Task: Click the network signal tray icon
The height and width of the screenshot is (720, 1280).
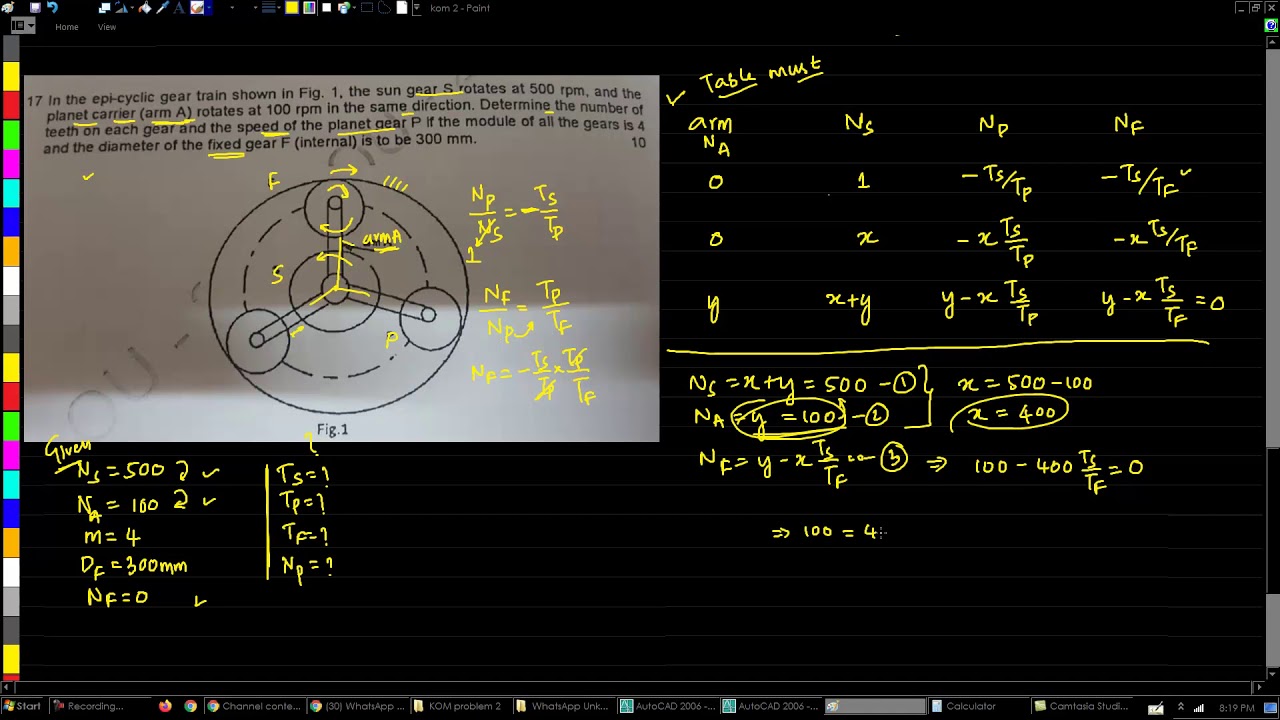Action: click(1199, 707)
